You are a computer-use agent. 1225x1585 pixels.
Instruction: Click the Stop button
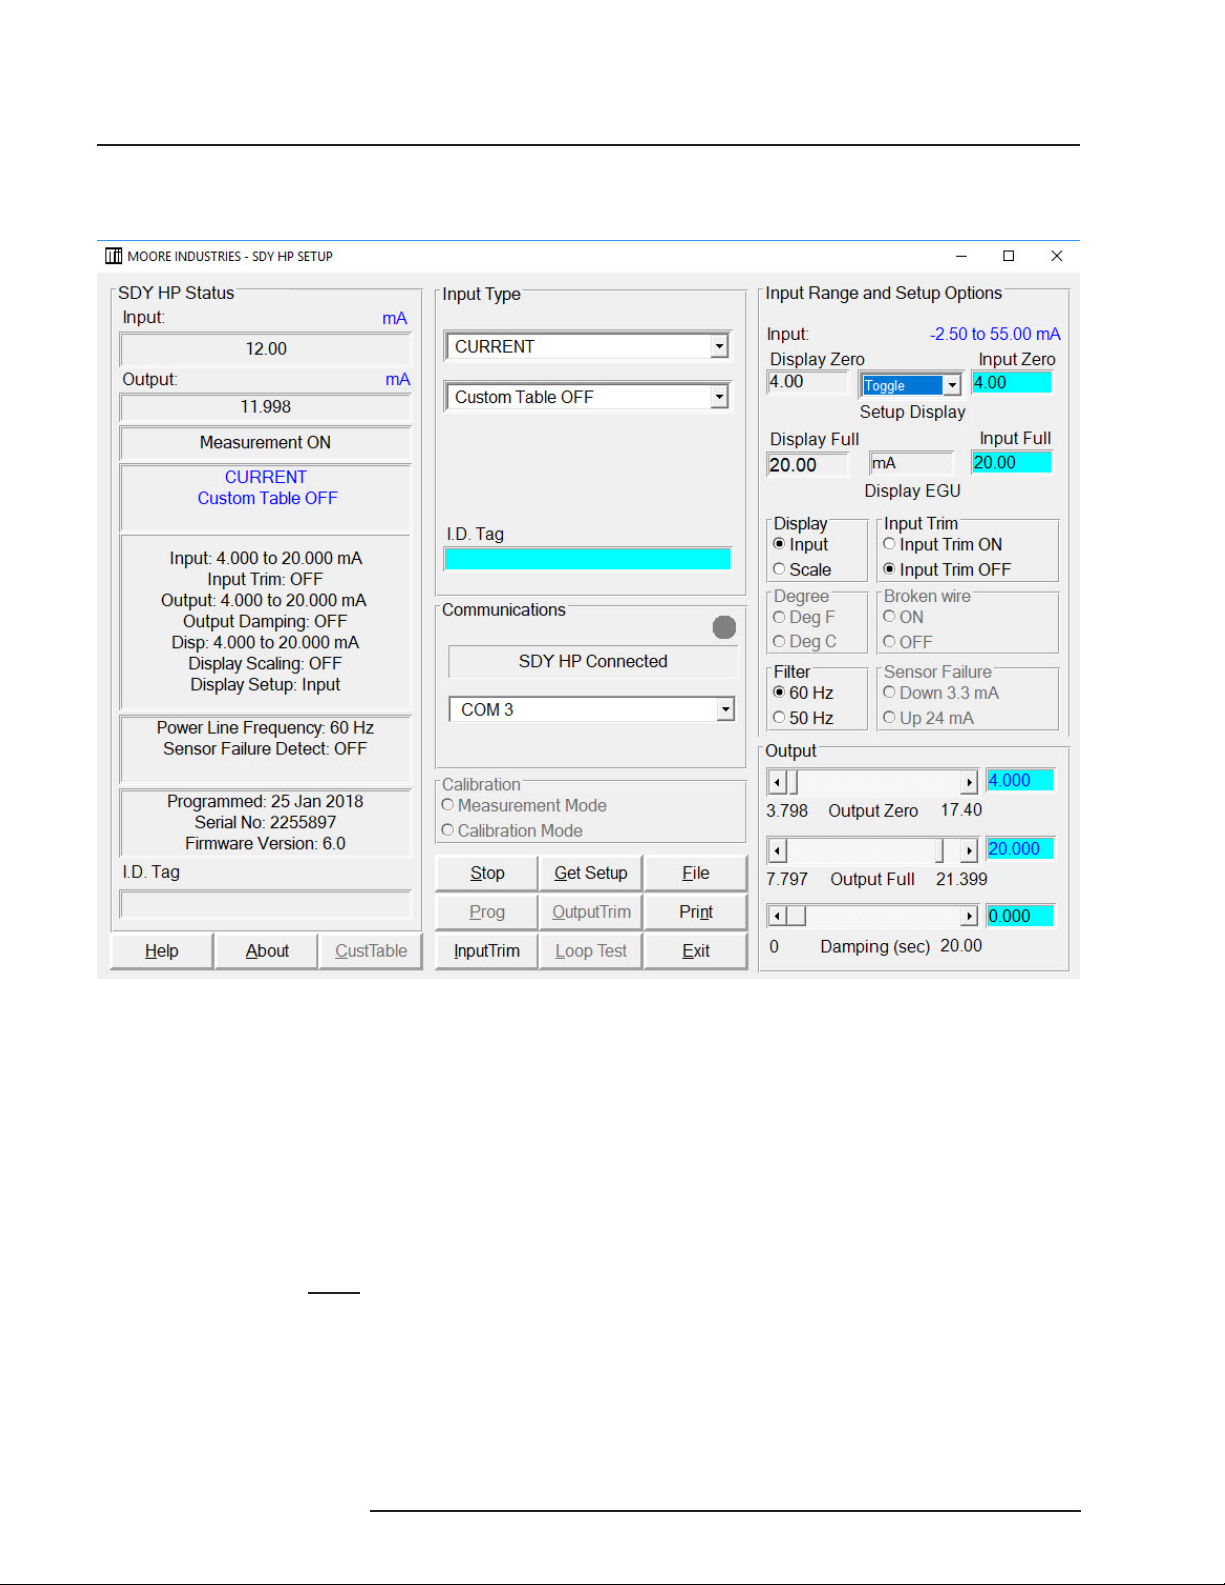pos(487,873)
